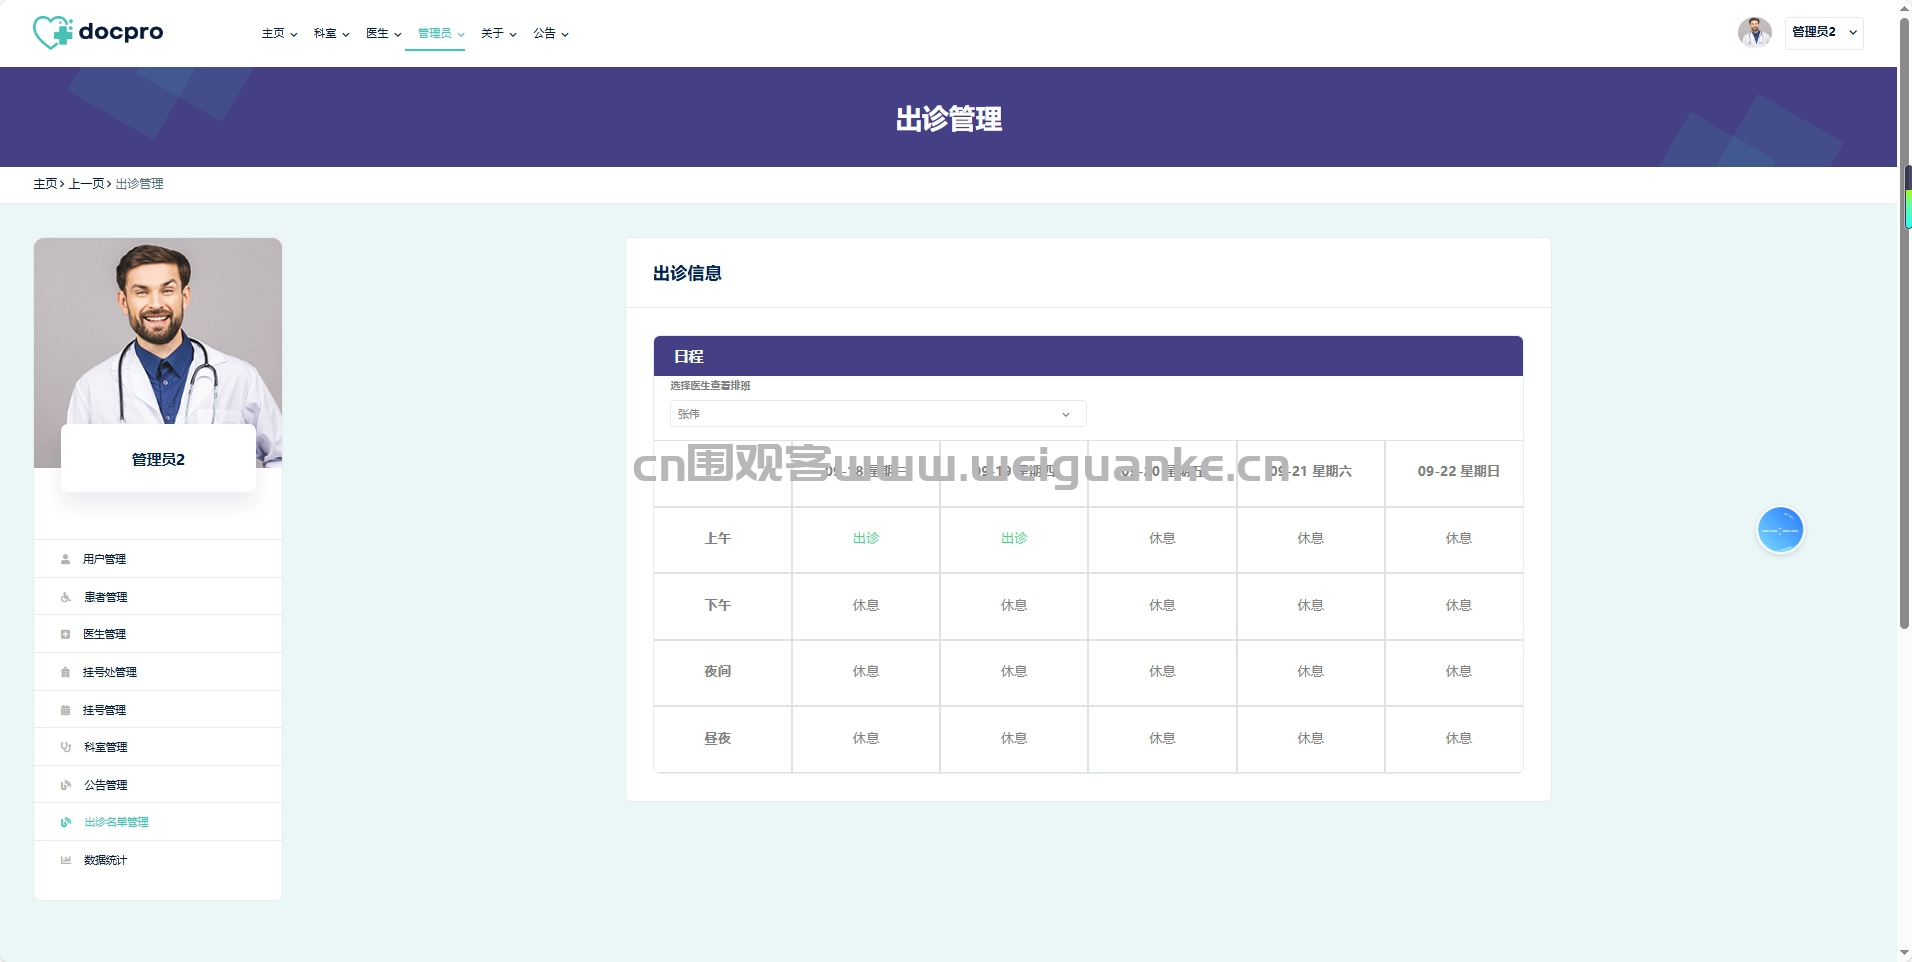Click the 夜间 row header
The height and width of the screenshot is (962, 1912).
[722, 672]
